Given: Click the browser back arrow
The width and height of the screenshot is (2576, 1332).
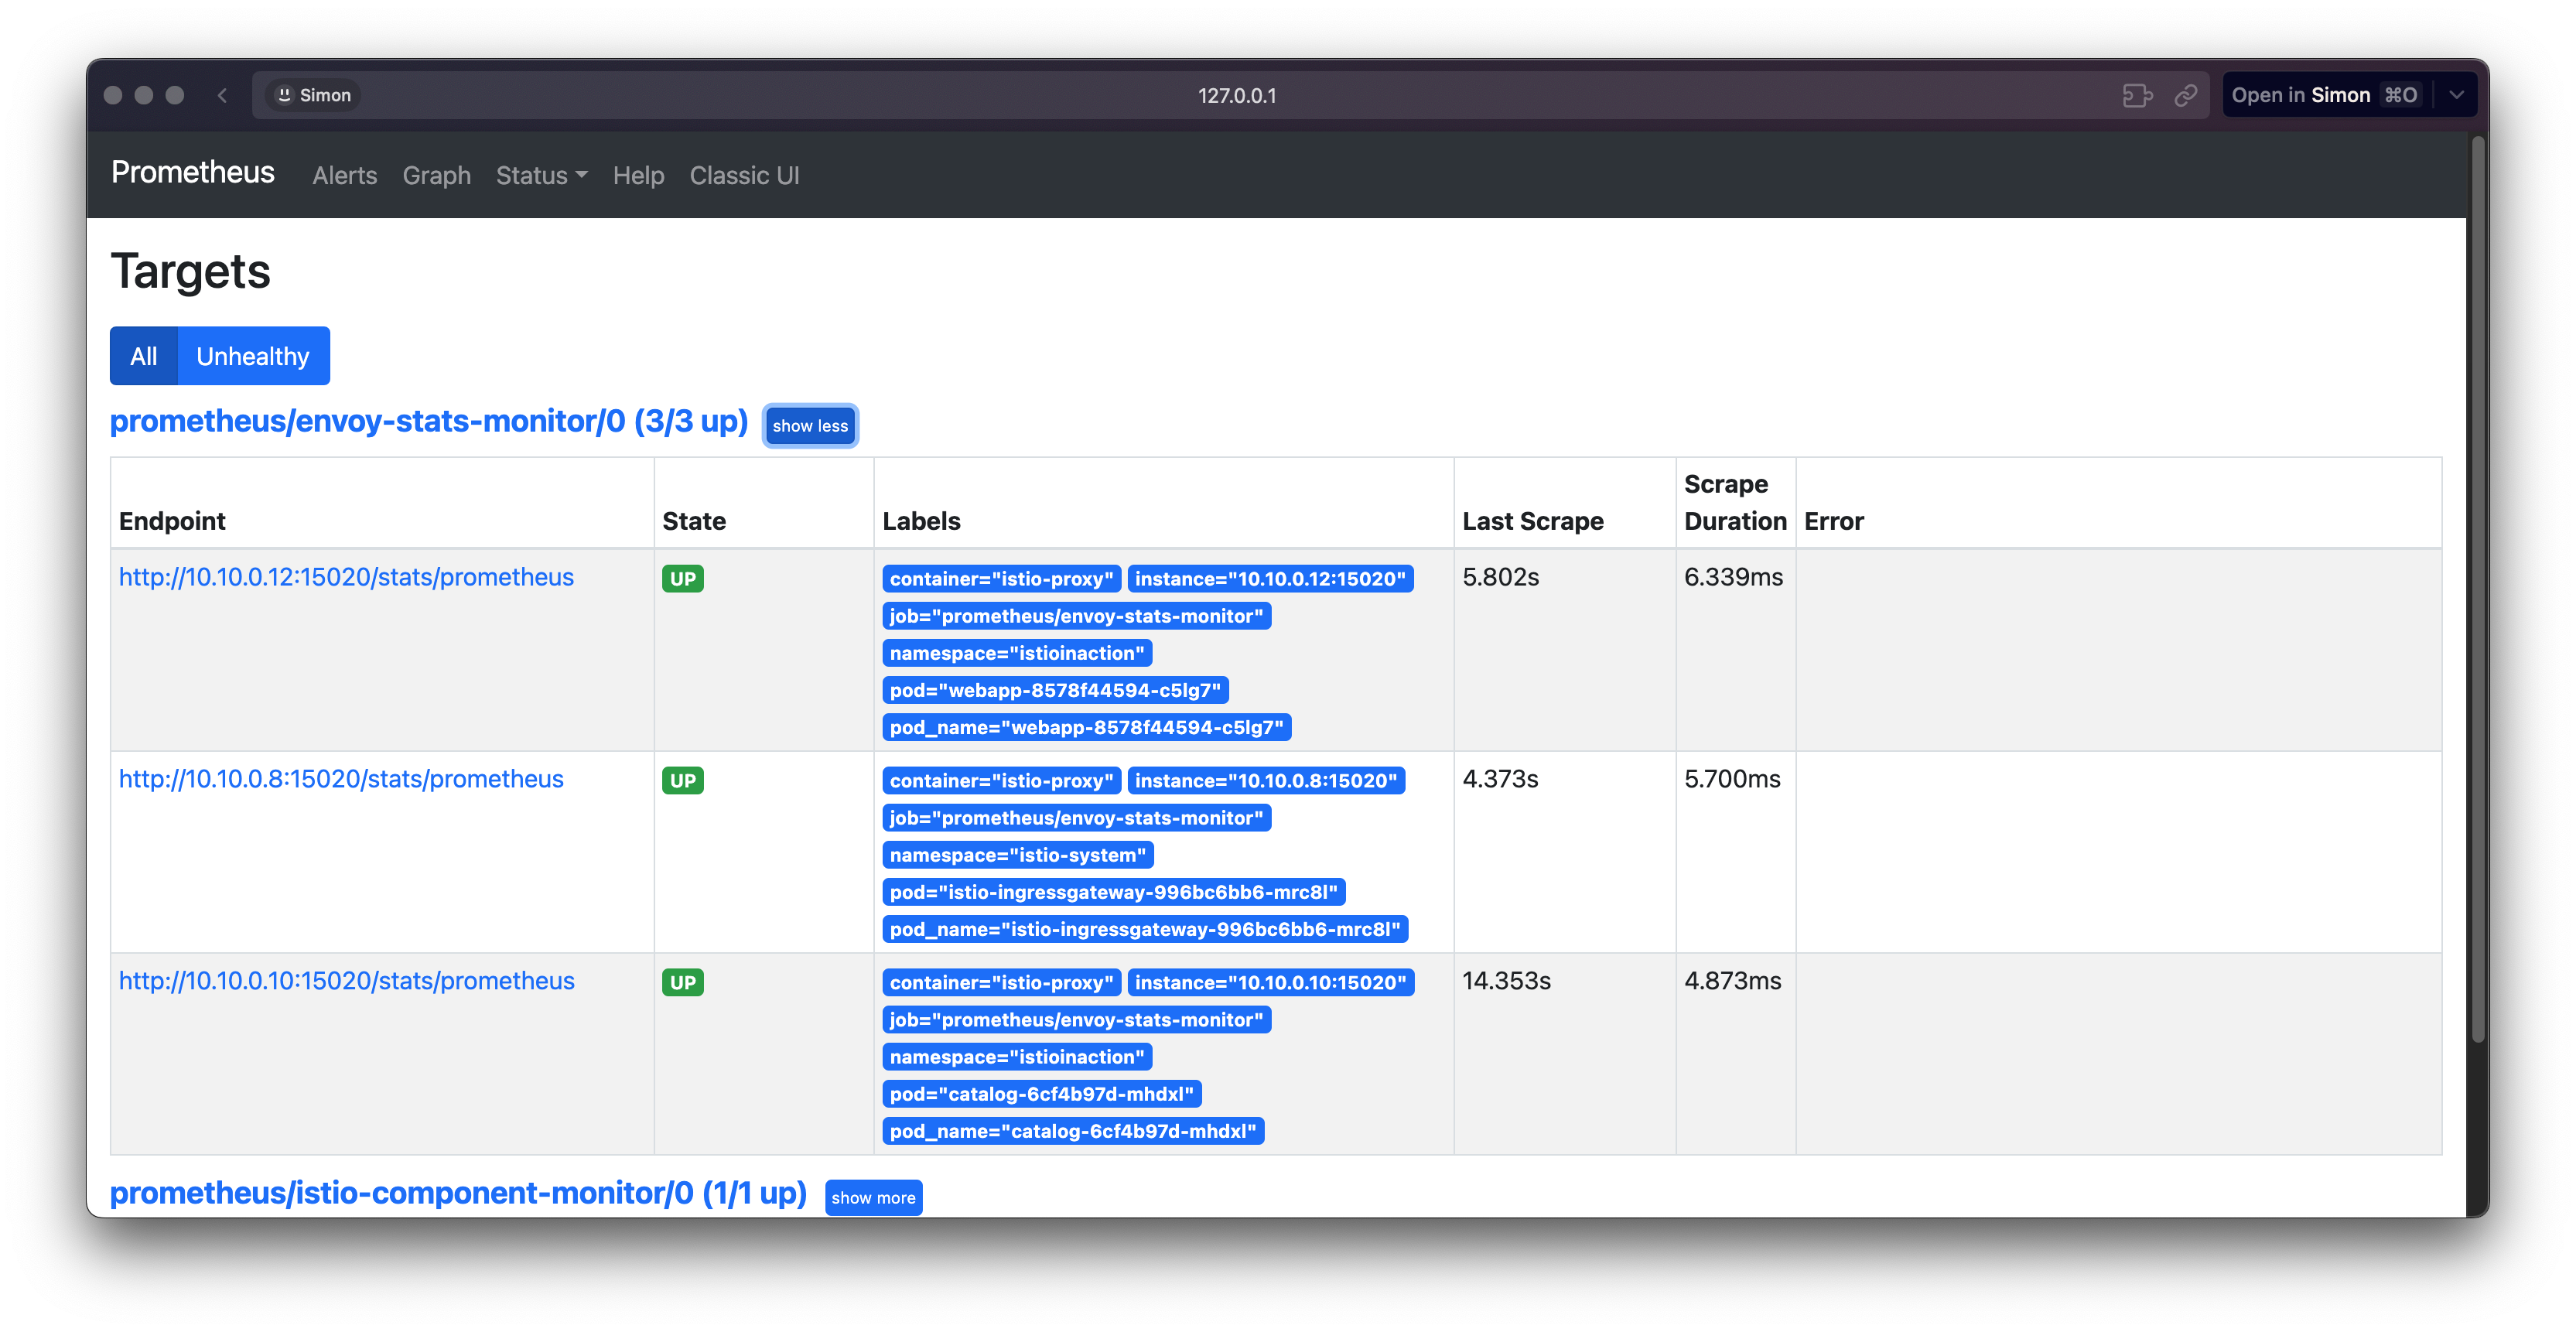Looking at the screenshot, I should [222, 95].
